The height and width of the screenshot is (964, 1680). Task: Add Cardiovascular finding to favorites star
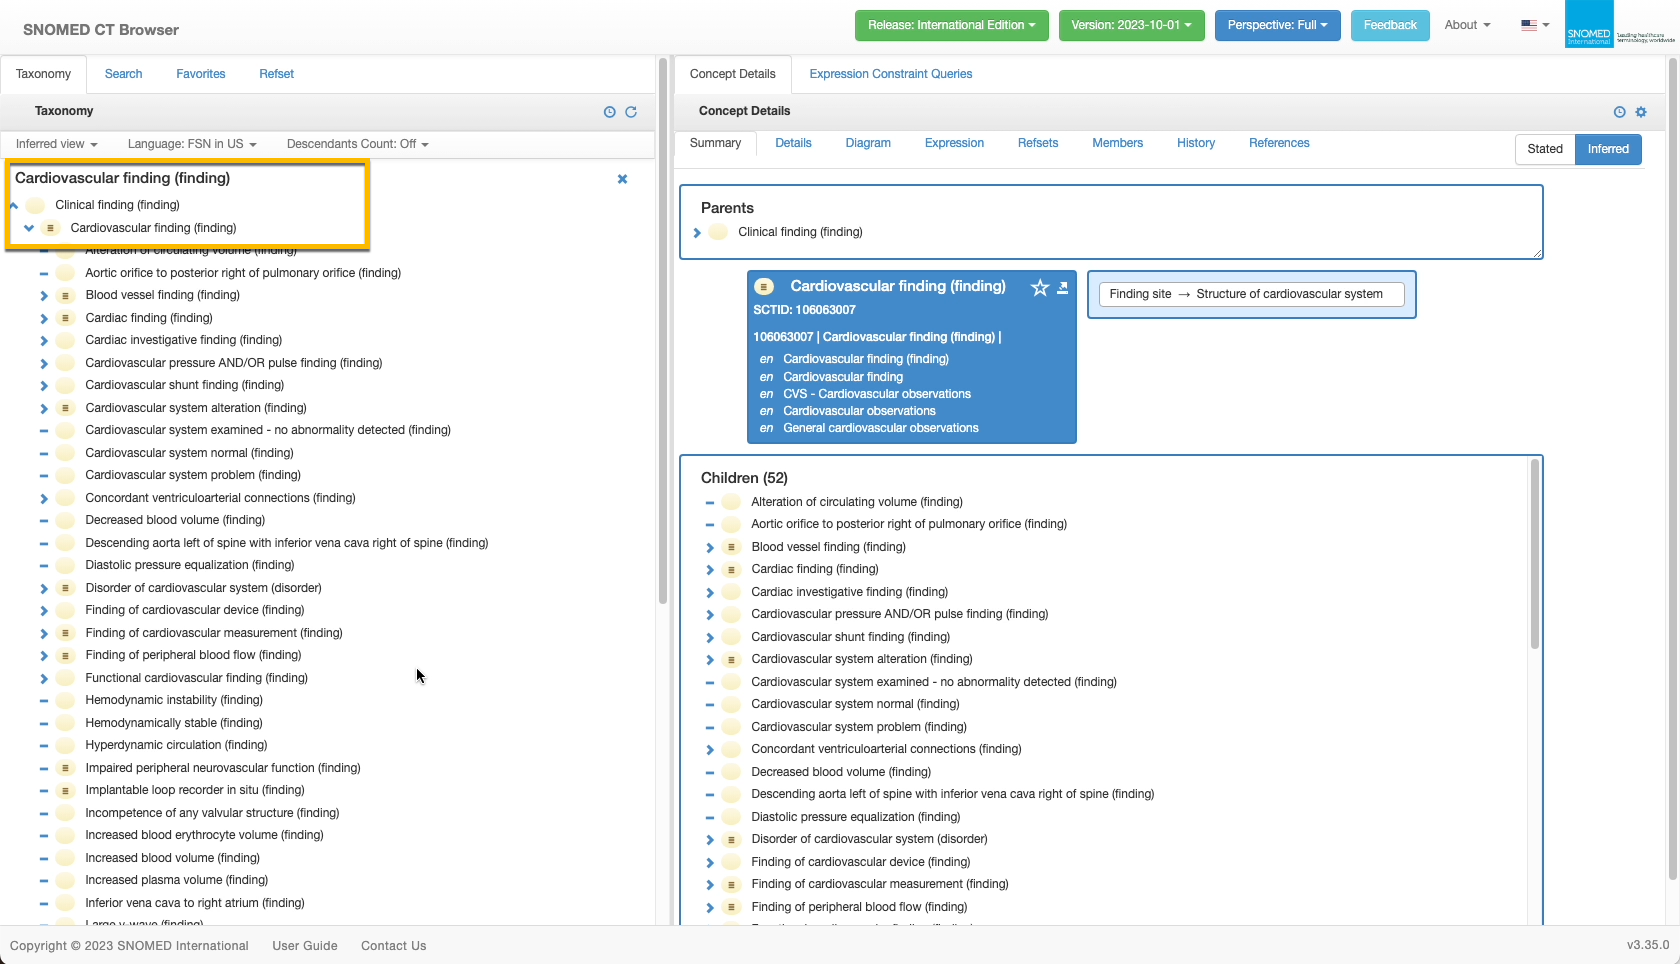tap(1040, 288)
